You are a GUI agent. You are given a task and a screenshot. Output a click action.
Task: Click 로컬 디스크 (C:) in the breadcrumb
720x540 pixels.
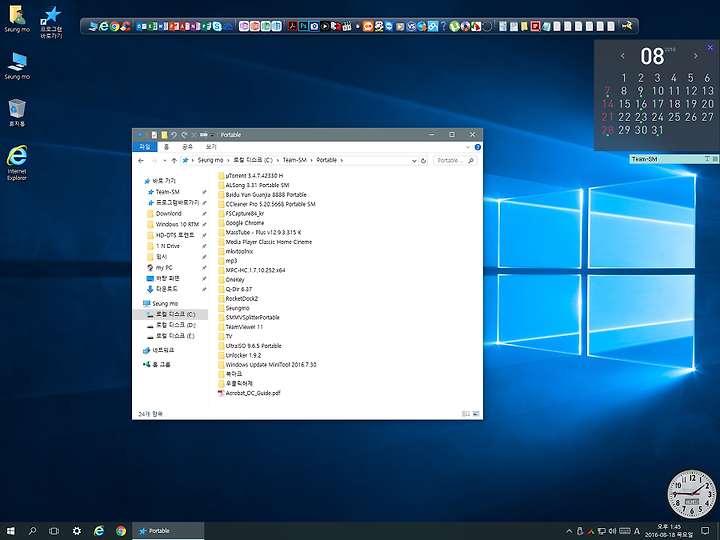pyautogui.click(x=253, y=160)
